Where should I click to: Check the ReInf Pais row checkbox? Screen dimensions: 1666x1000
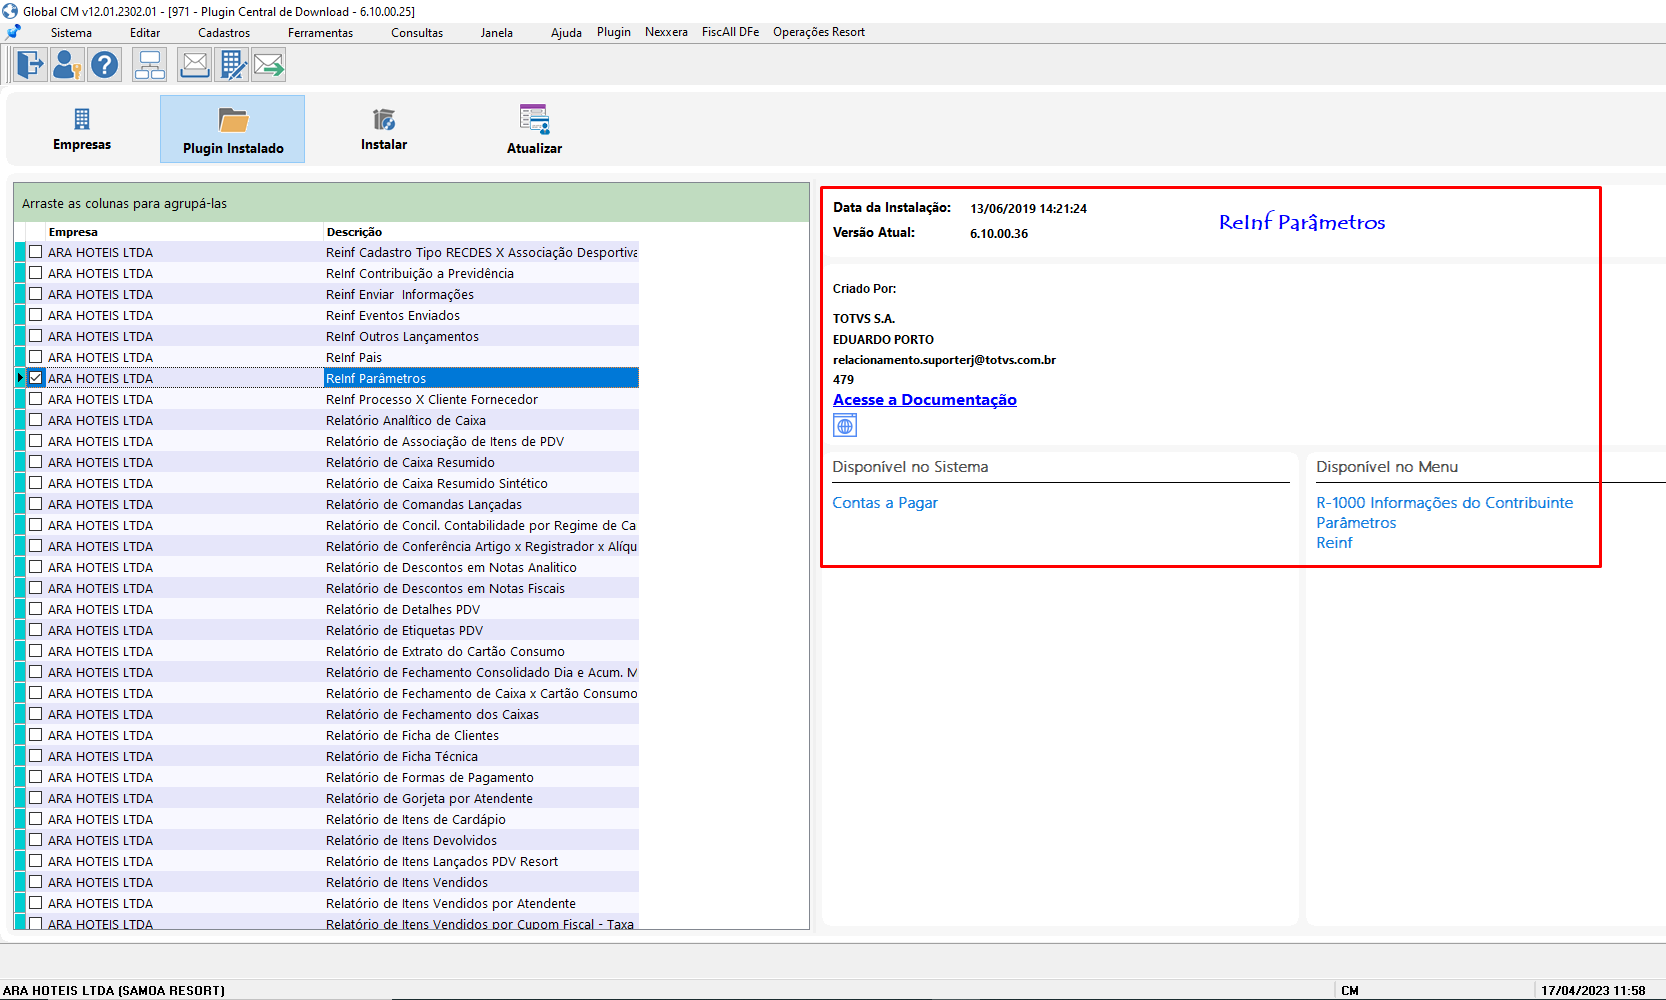click(x=36, y=357)
